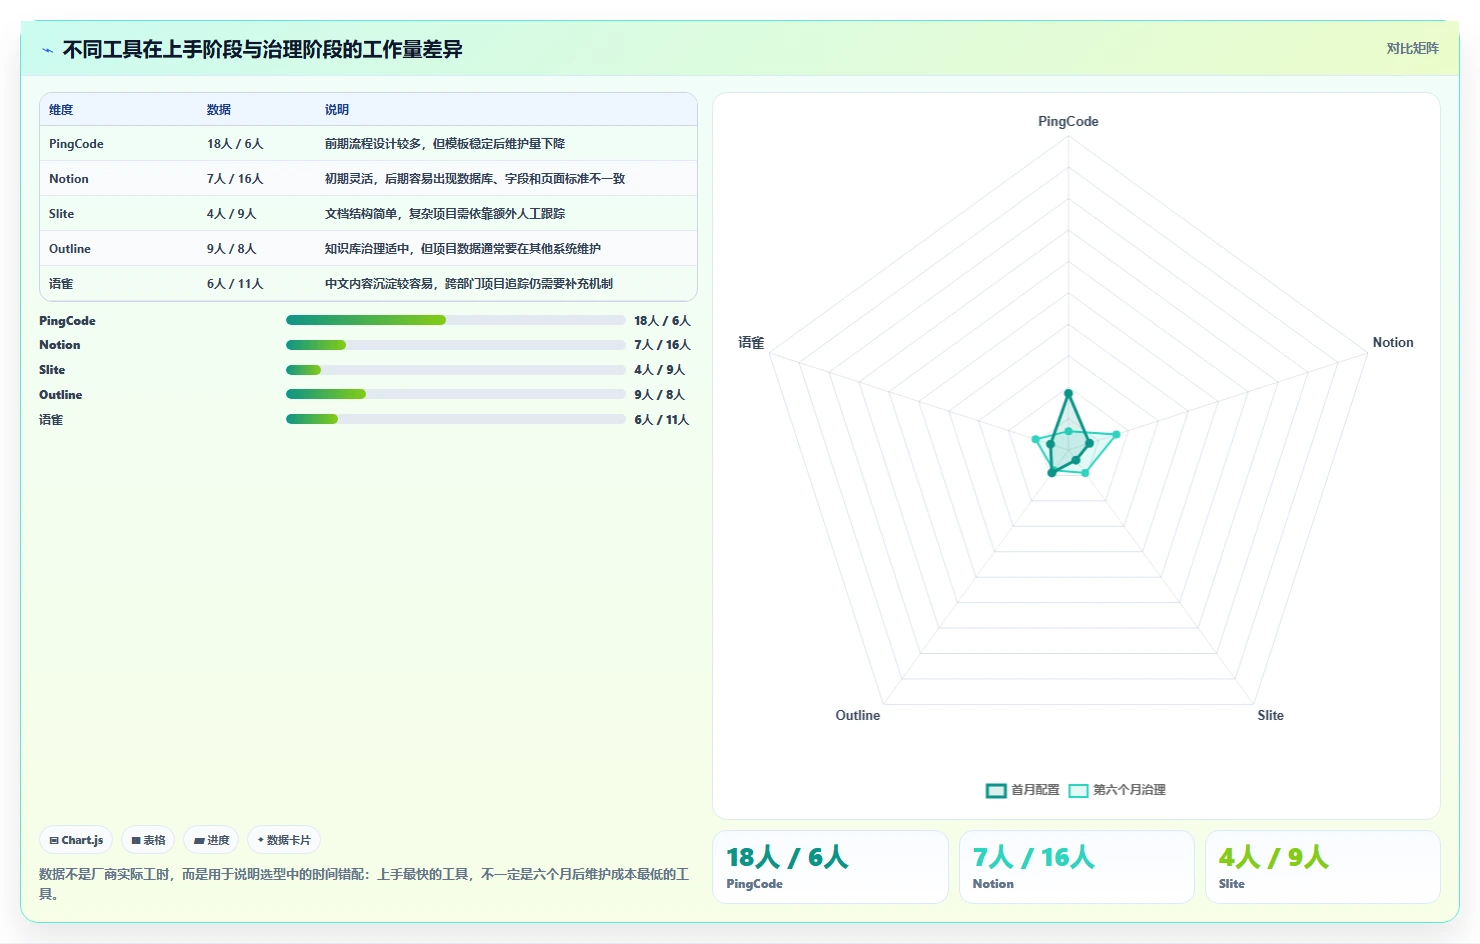Click the Outline axis label on the radar chart

[x=858, y=716]
